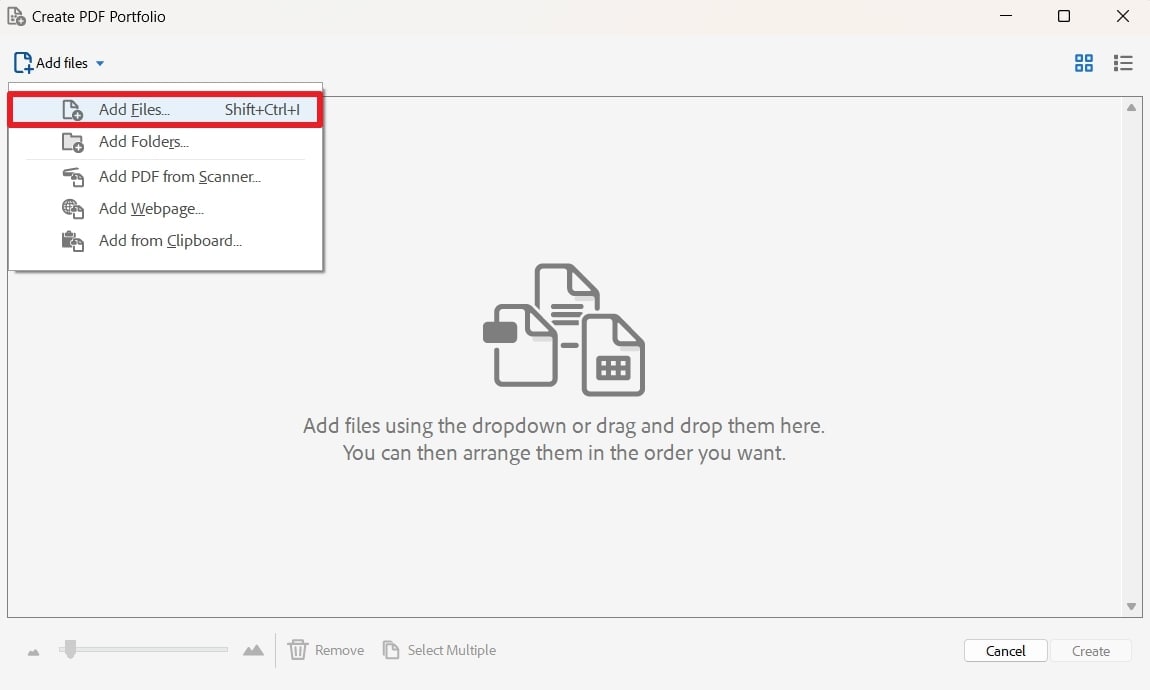
Task: Close the Create PDF Portfolio dialog
Action: tap(1123, 16)
